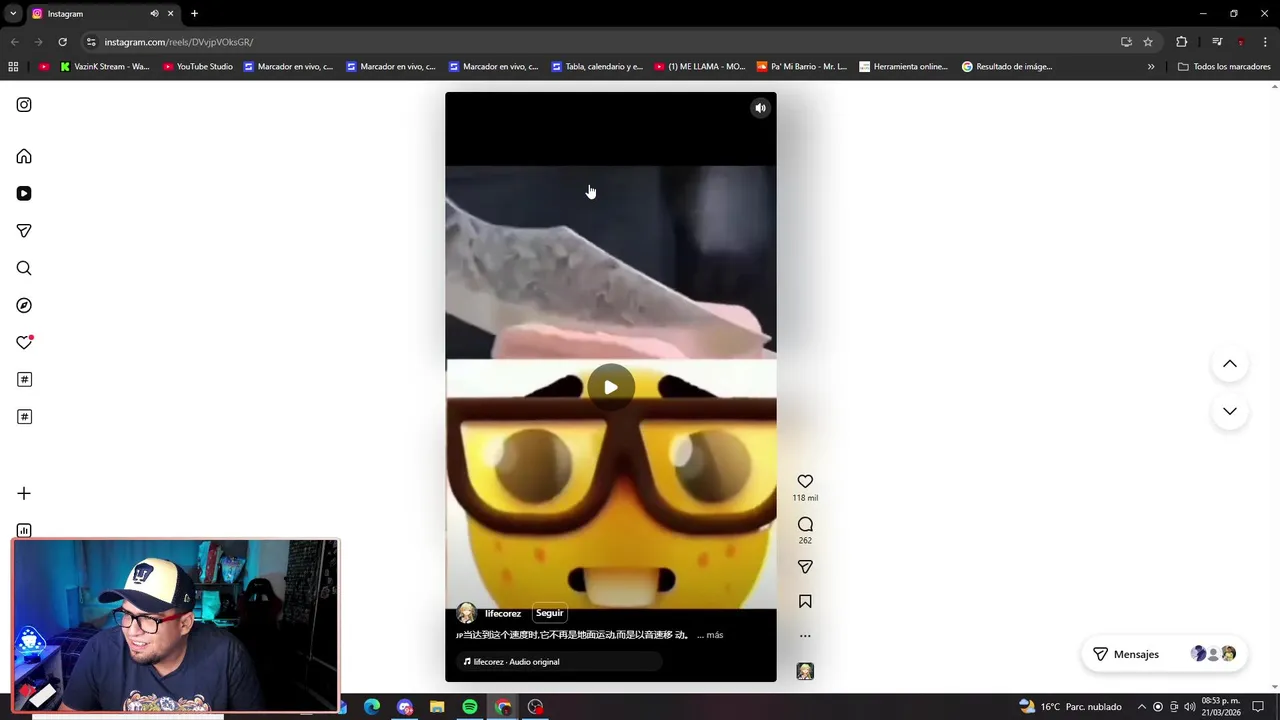1280x720 pixels.
Task: Create a new post with plus icon
Action: point(24,493)
